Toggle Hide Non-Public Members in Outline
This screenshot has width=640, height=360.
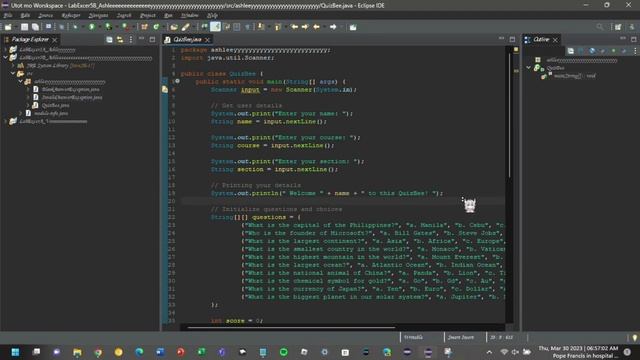pos(613,51)
